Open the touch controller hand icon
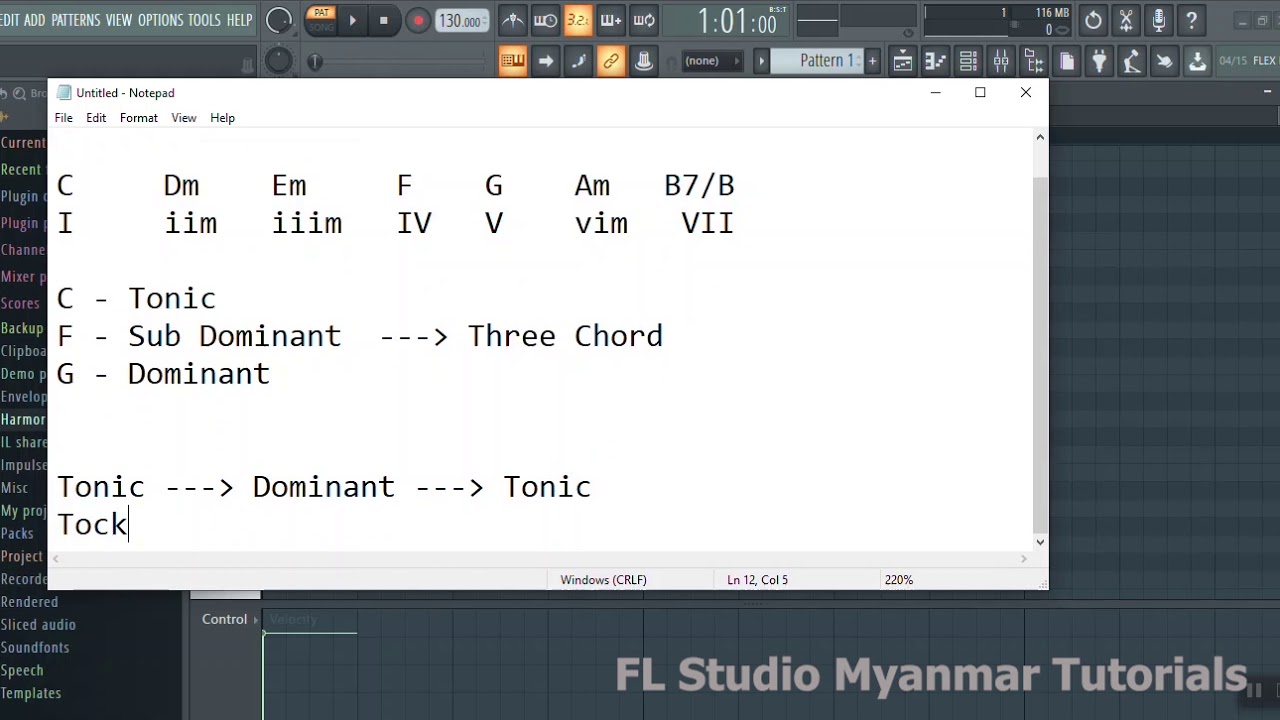 1165,61
